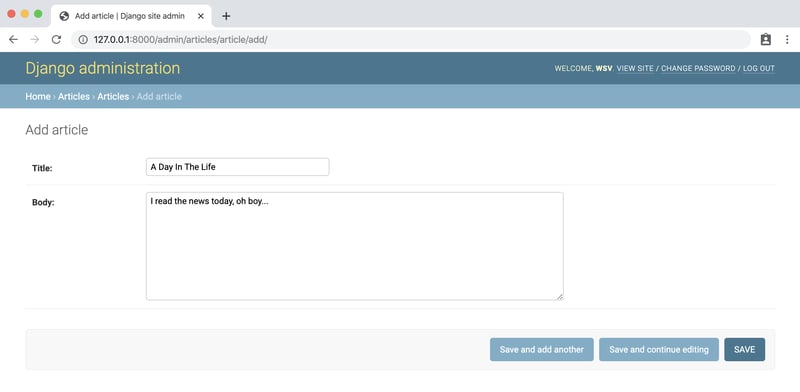Viewport: 800px width, 392px height.
Task: Click the View Site link
Action: pyautogui.click(x=635, y=68)
